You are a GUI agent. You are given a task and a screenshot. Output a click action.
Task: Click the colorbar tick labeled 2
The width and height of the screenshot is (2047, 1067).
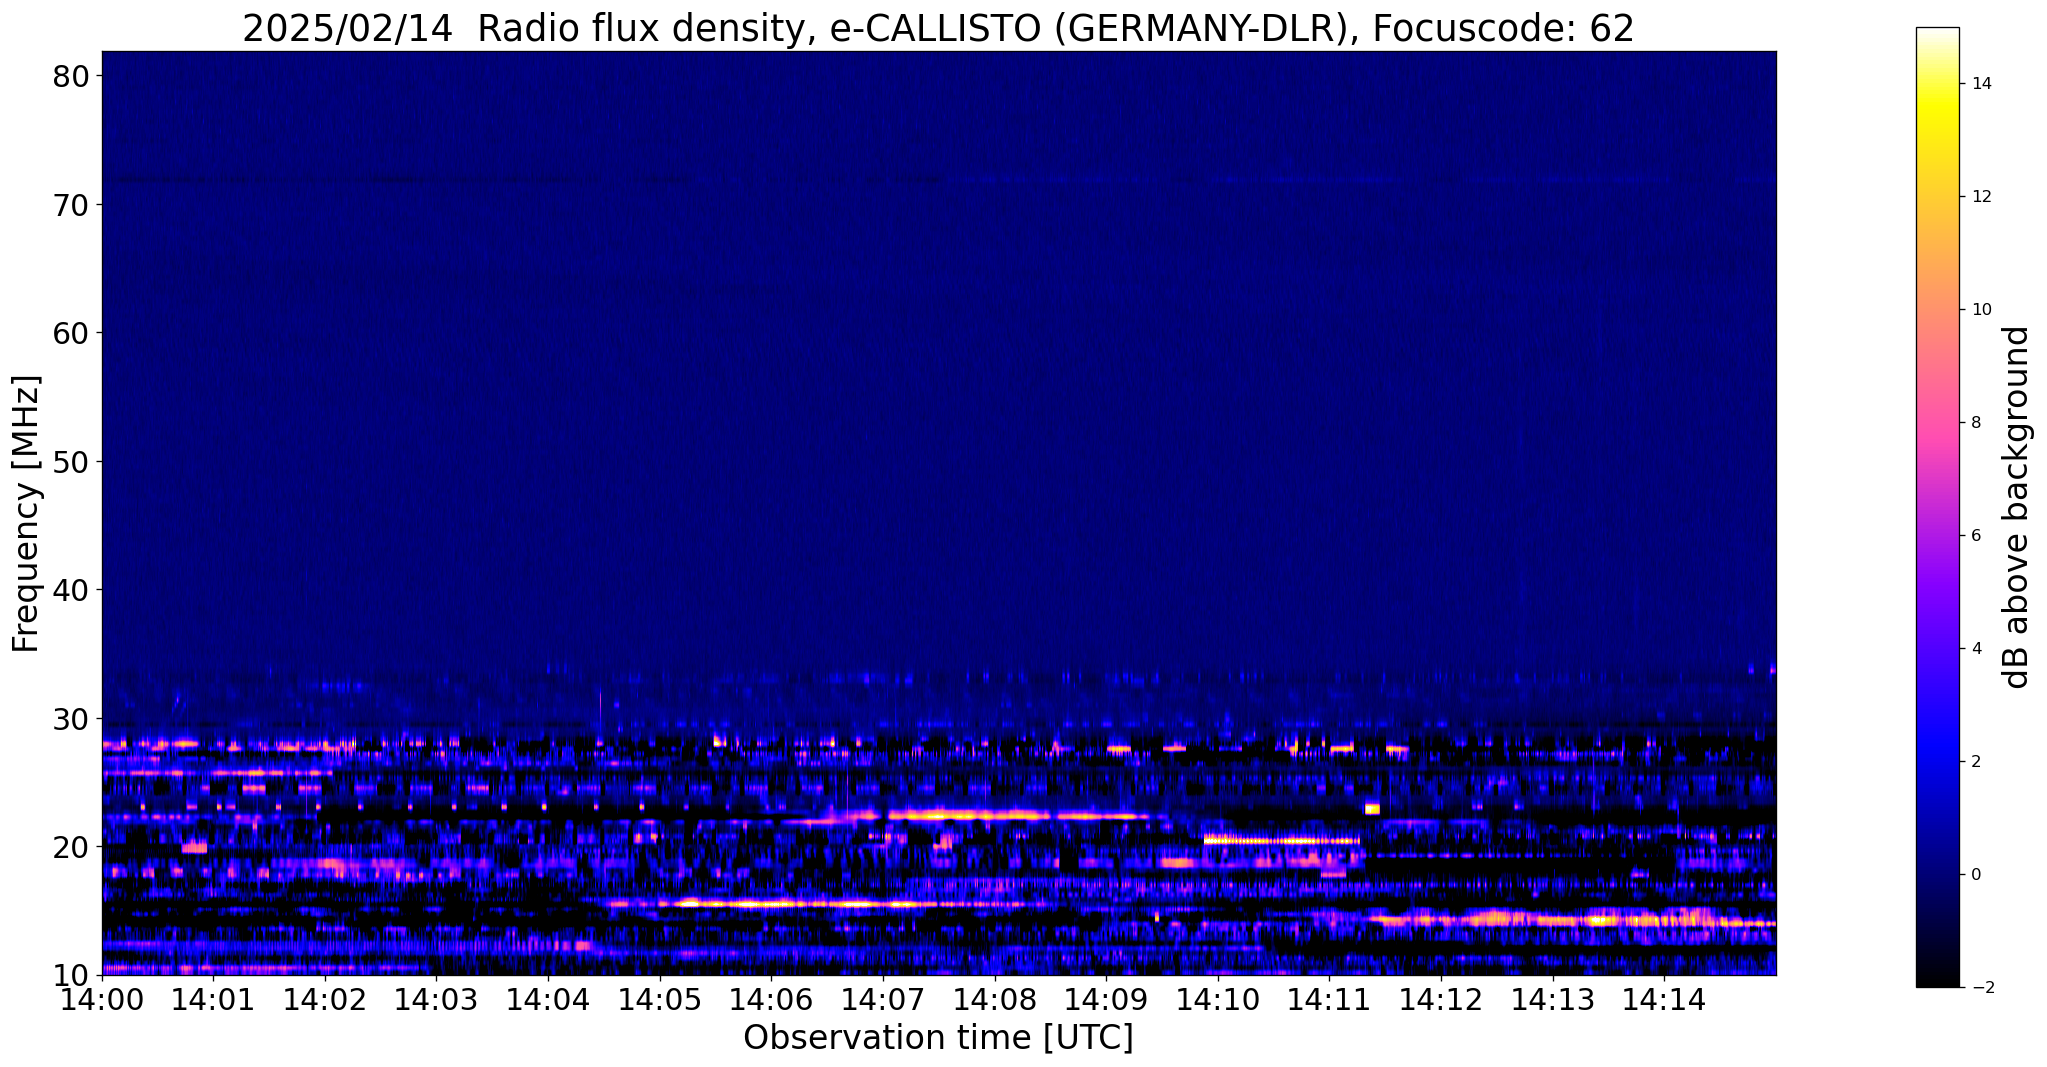(x=1976, y=762)
